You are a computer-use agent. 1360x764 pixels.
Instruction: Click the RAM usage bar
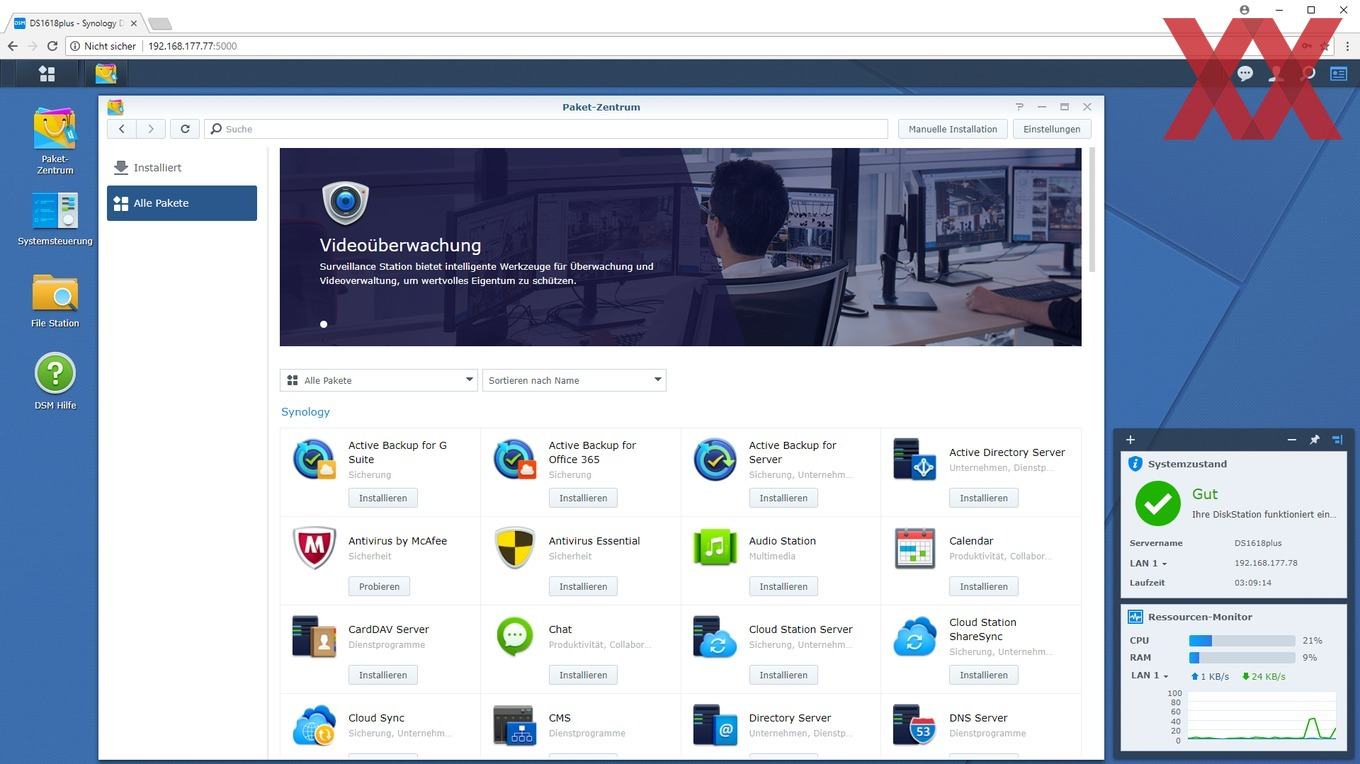click(1242, 658)
